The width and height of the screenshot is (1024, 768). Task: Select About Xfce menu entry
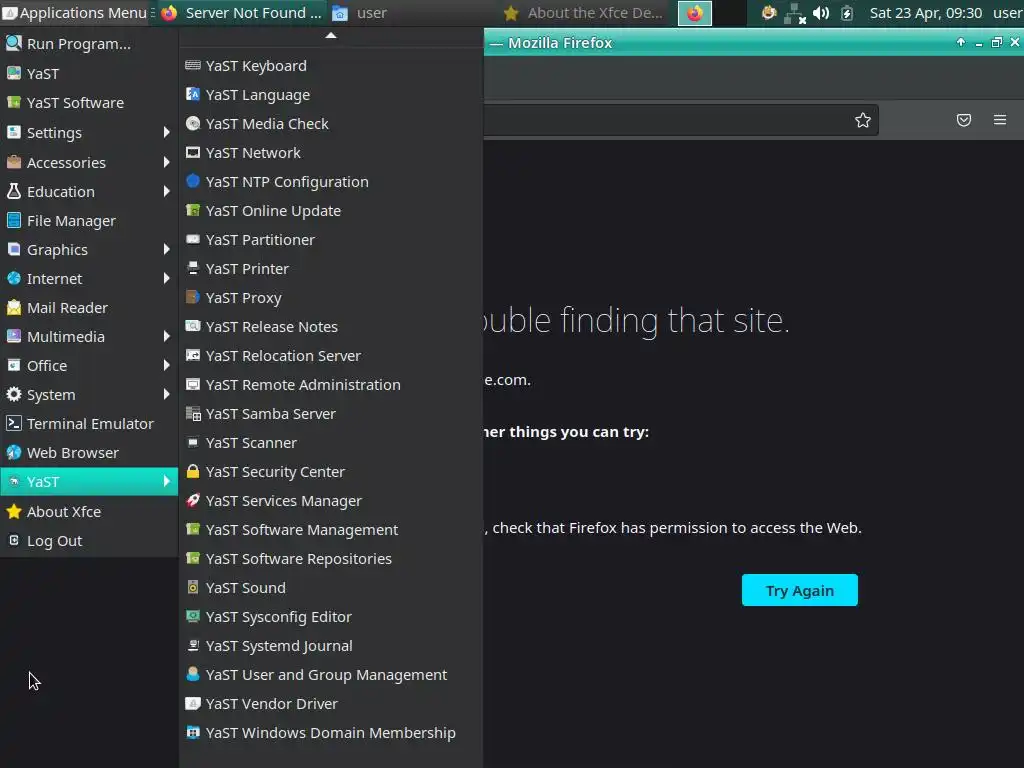tap(89, 511)
